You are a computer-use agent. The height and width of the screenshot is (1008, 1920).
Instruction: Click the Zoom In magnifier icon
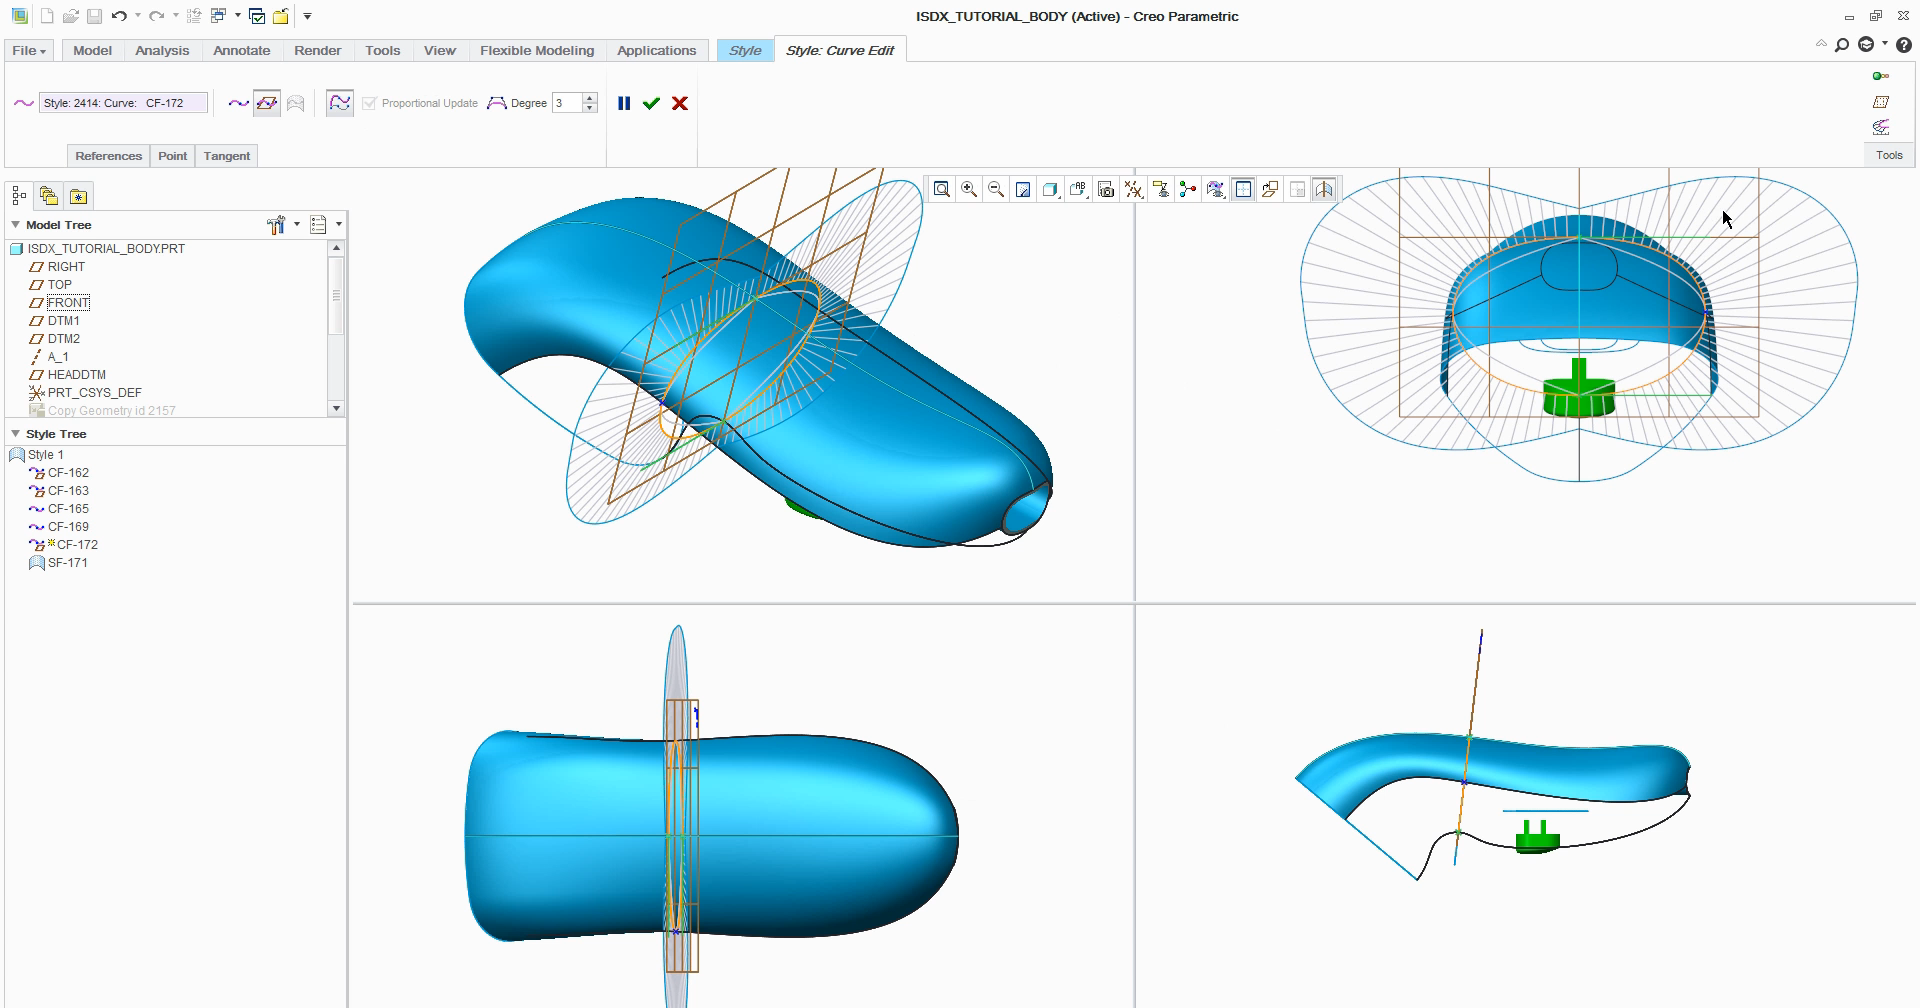tap(969, 189)
